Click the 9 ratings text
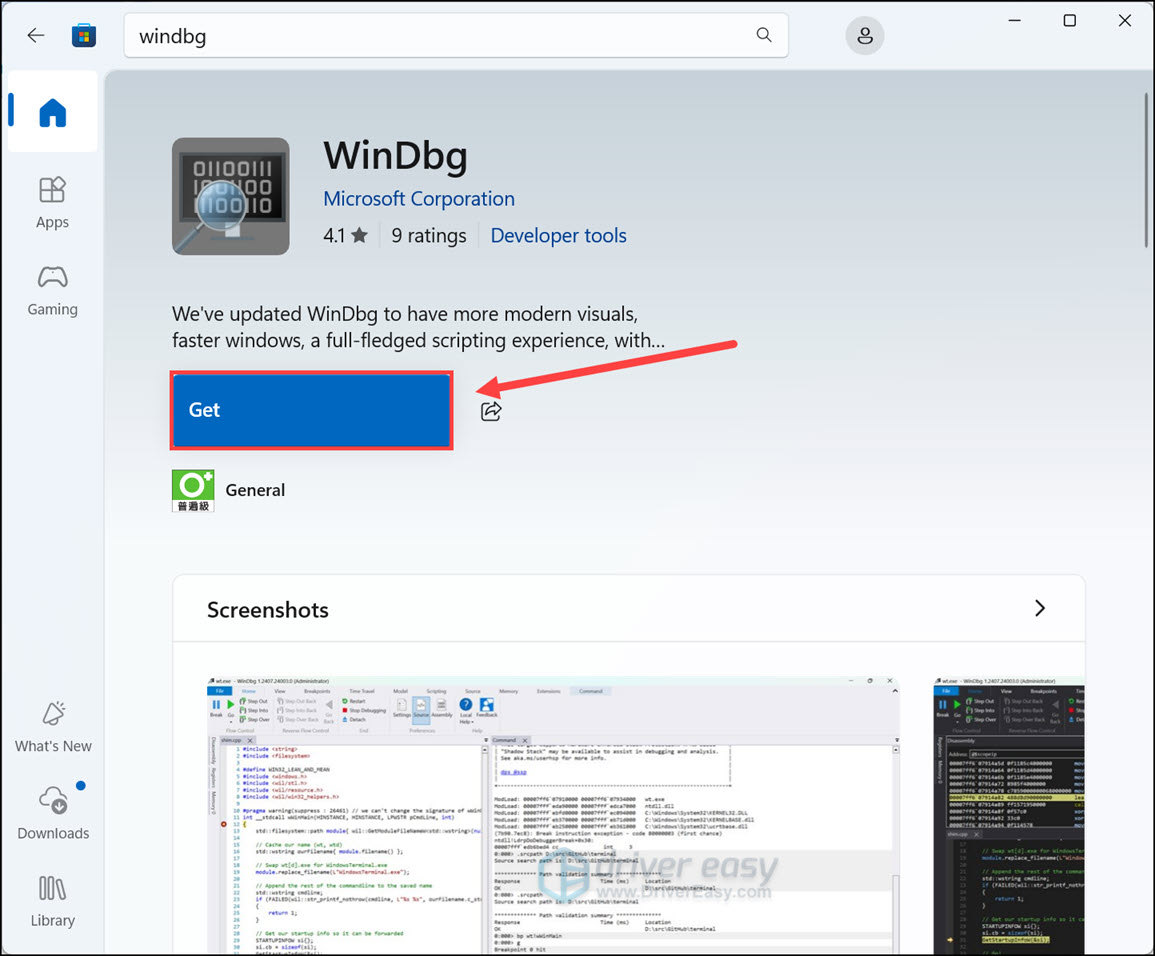This screenshot has height=956, width=1155. click(x=429, y=236)
